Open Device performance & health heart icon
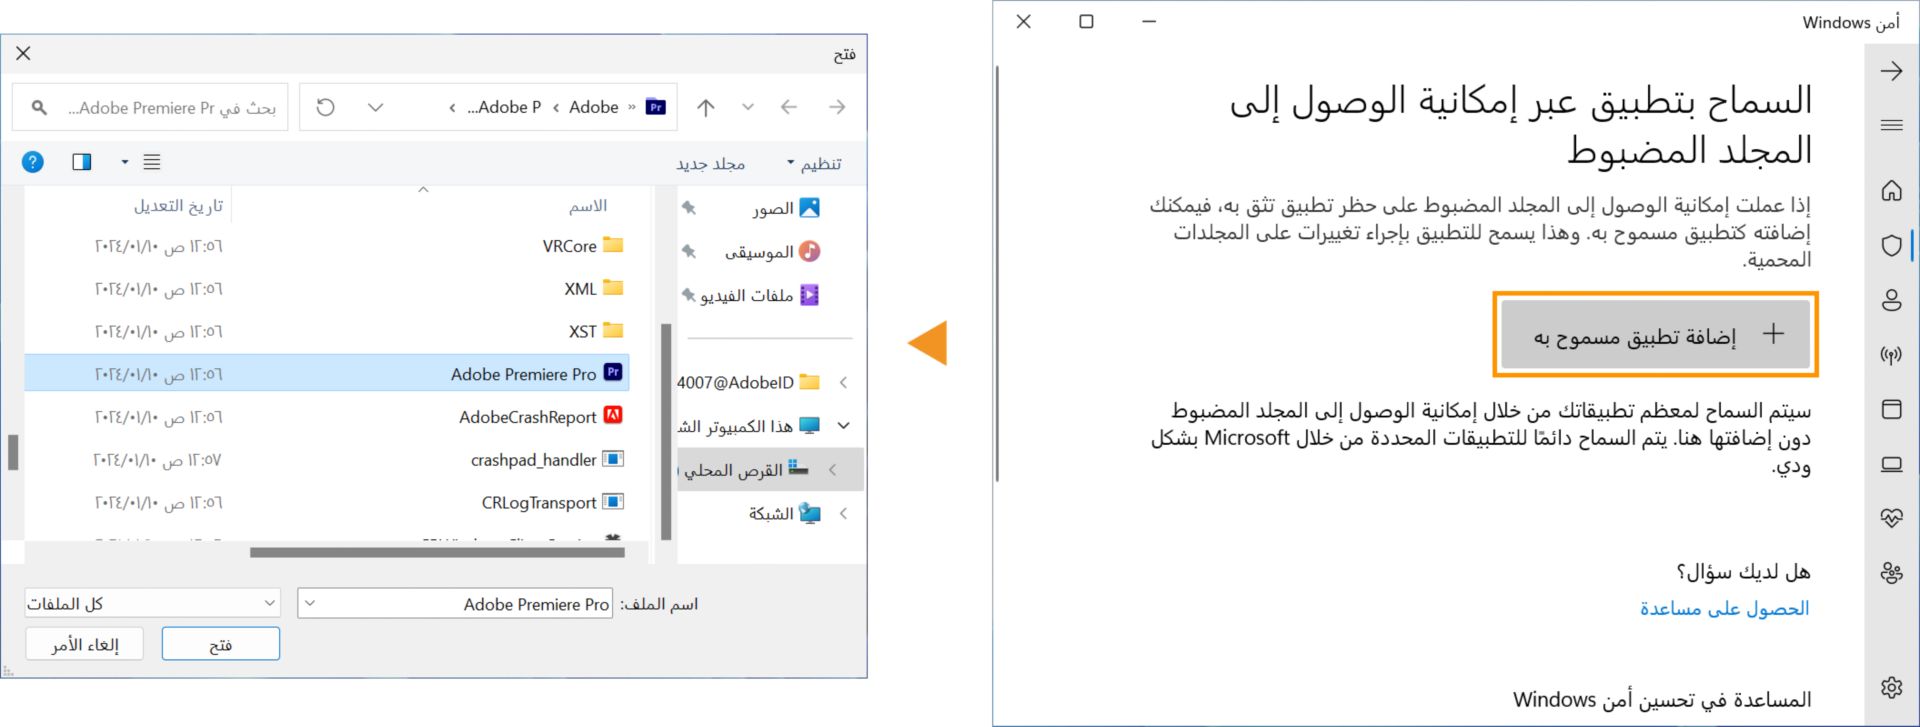Screen dimensions: 1920x727 tap(1891, 518)
